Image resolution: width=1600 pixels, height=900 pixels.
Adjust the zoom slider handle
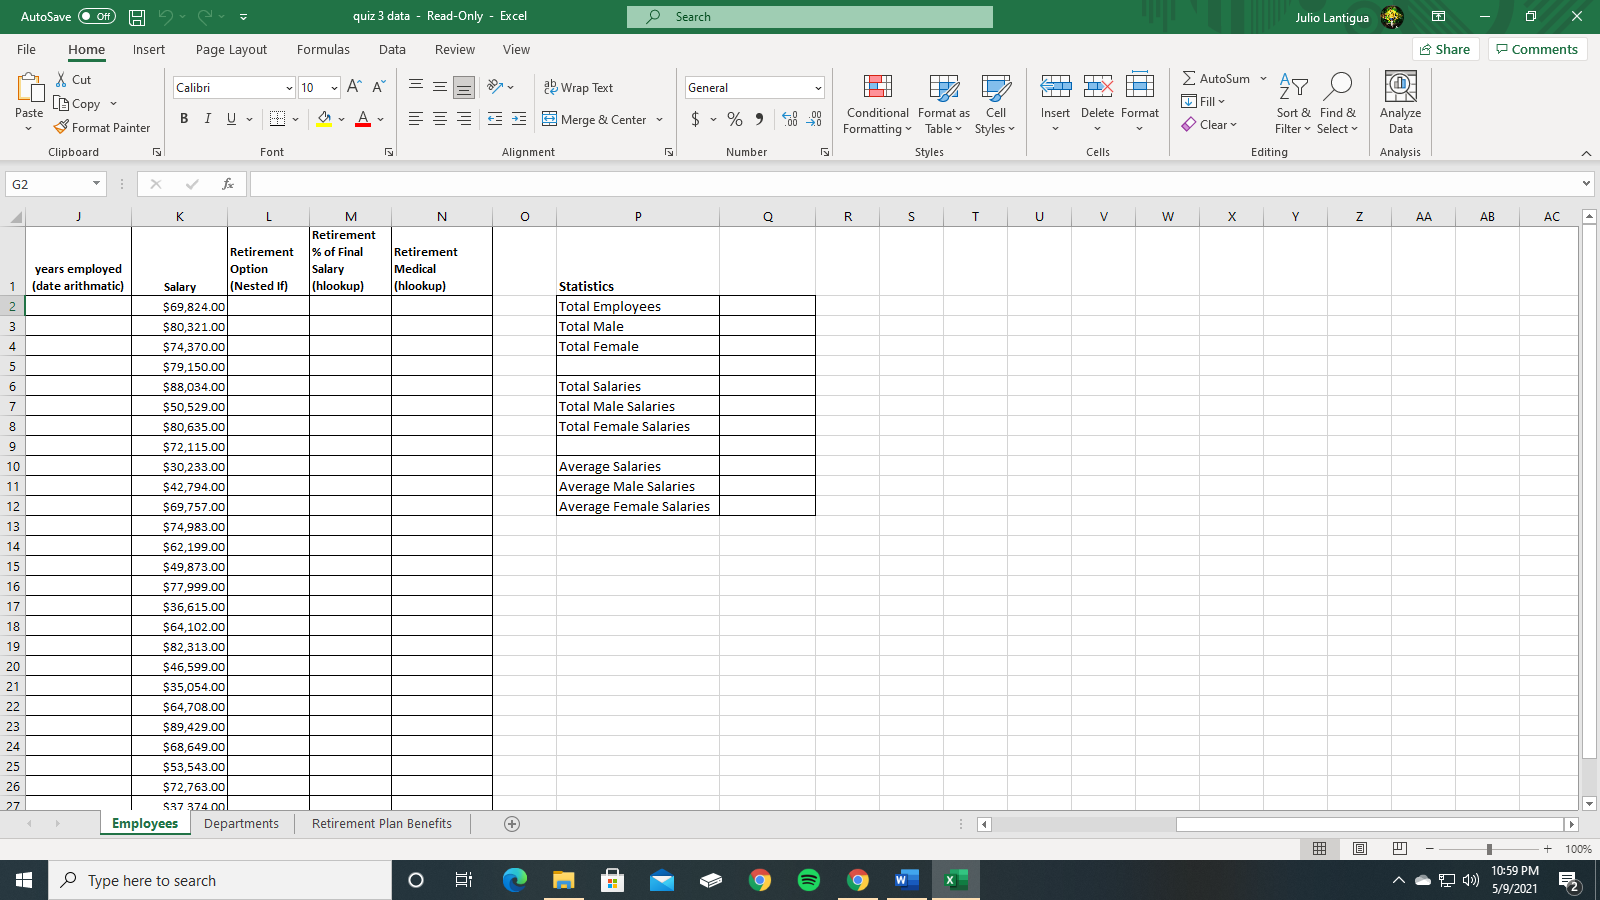[1489, 849]
